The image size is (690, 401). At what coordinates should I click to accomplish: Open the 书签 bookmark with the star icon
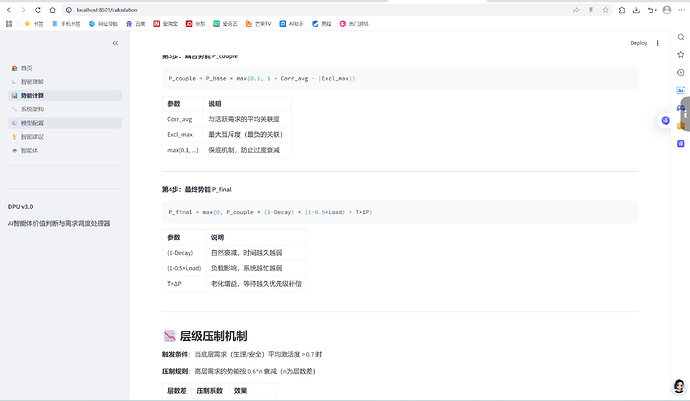coord(34,24)
